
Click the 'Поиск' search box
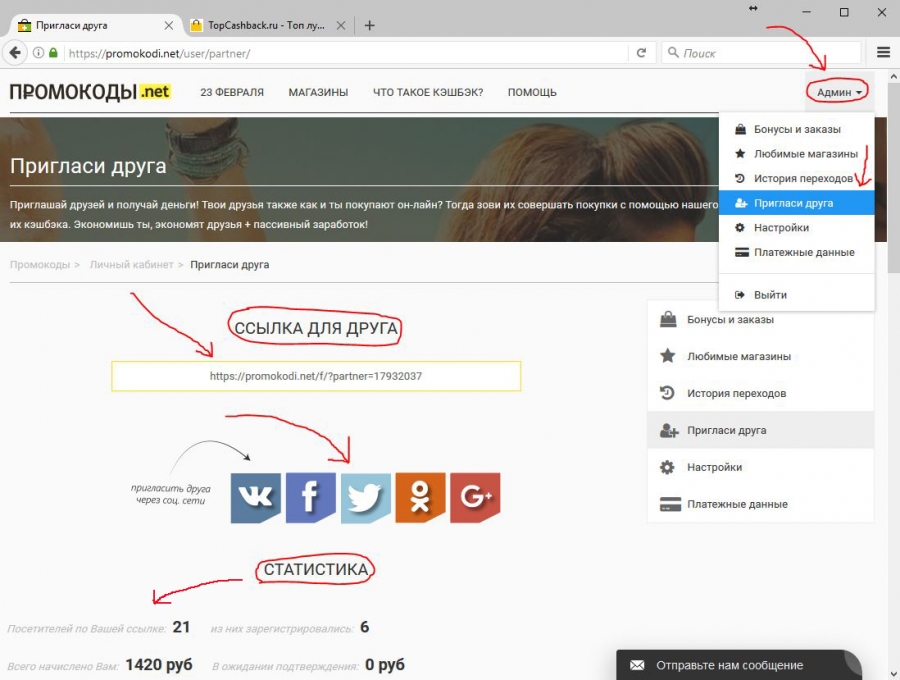point(761,53)
